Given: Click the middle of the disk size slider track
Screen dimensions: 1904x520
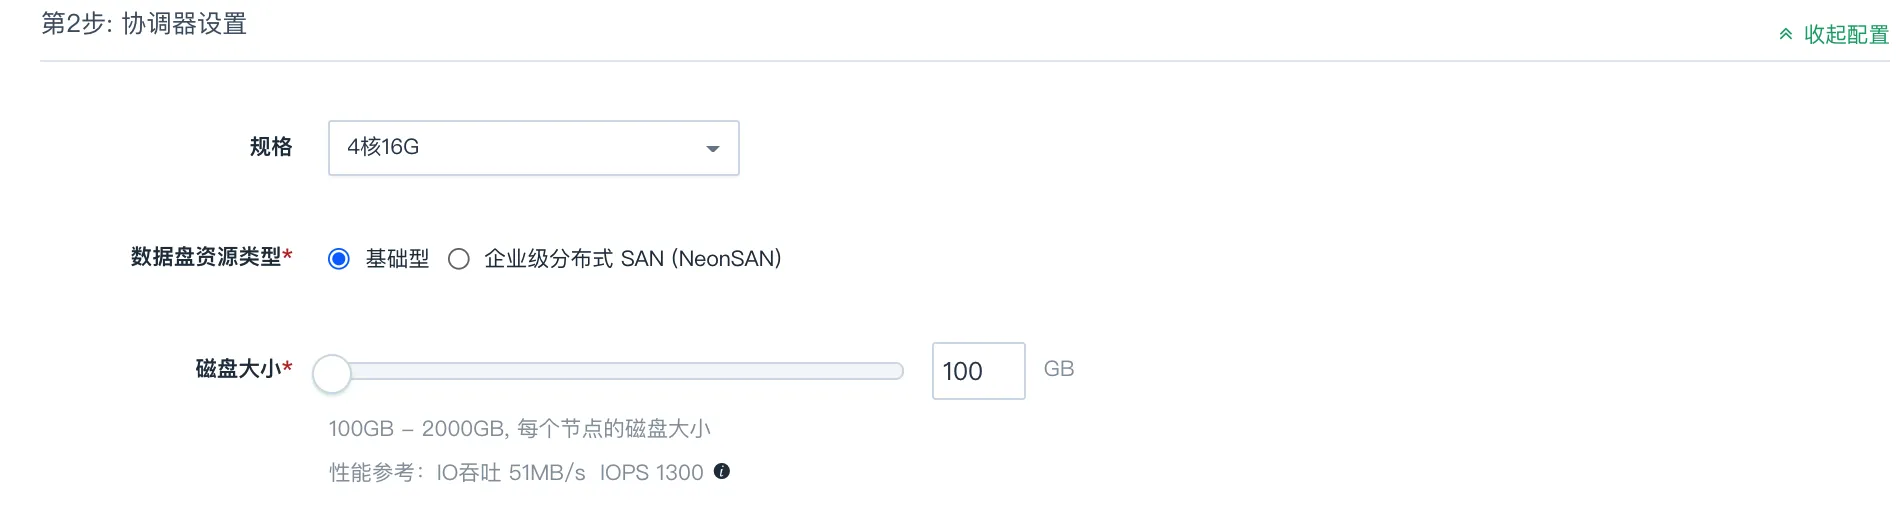Looking at the screenshot, I should [x=616, y=372].
